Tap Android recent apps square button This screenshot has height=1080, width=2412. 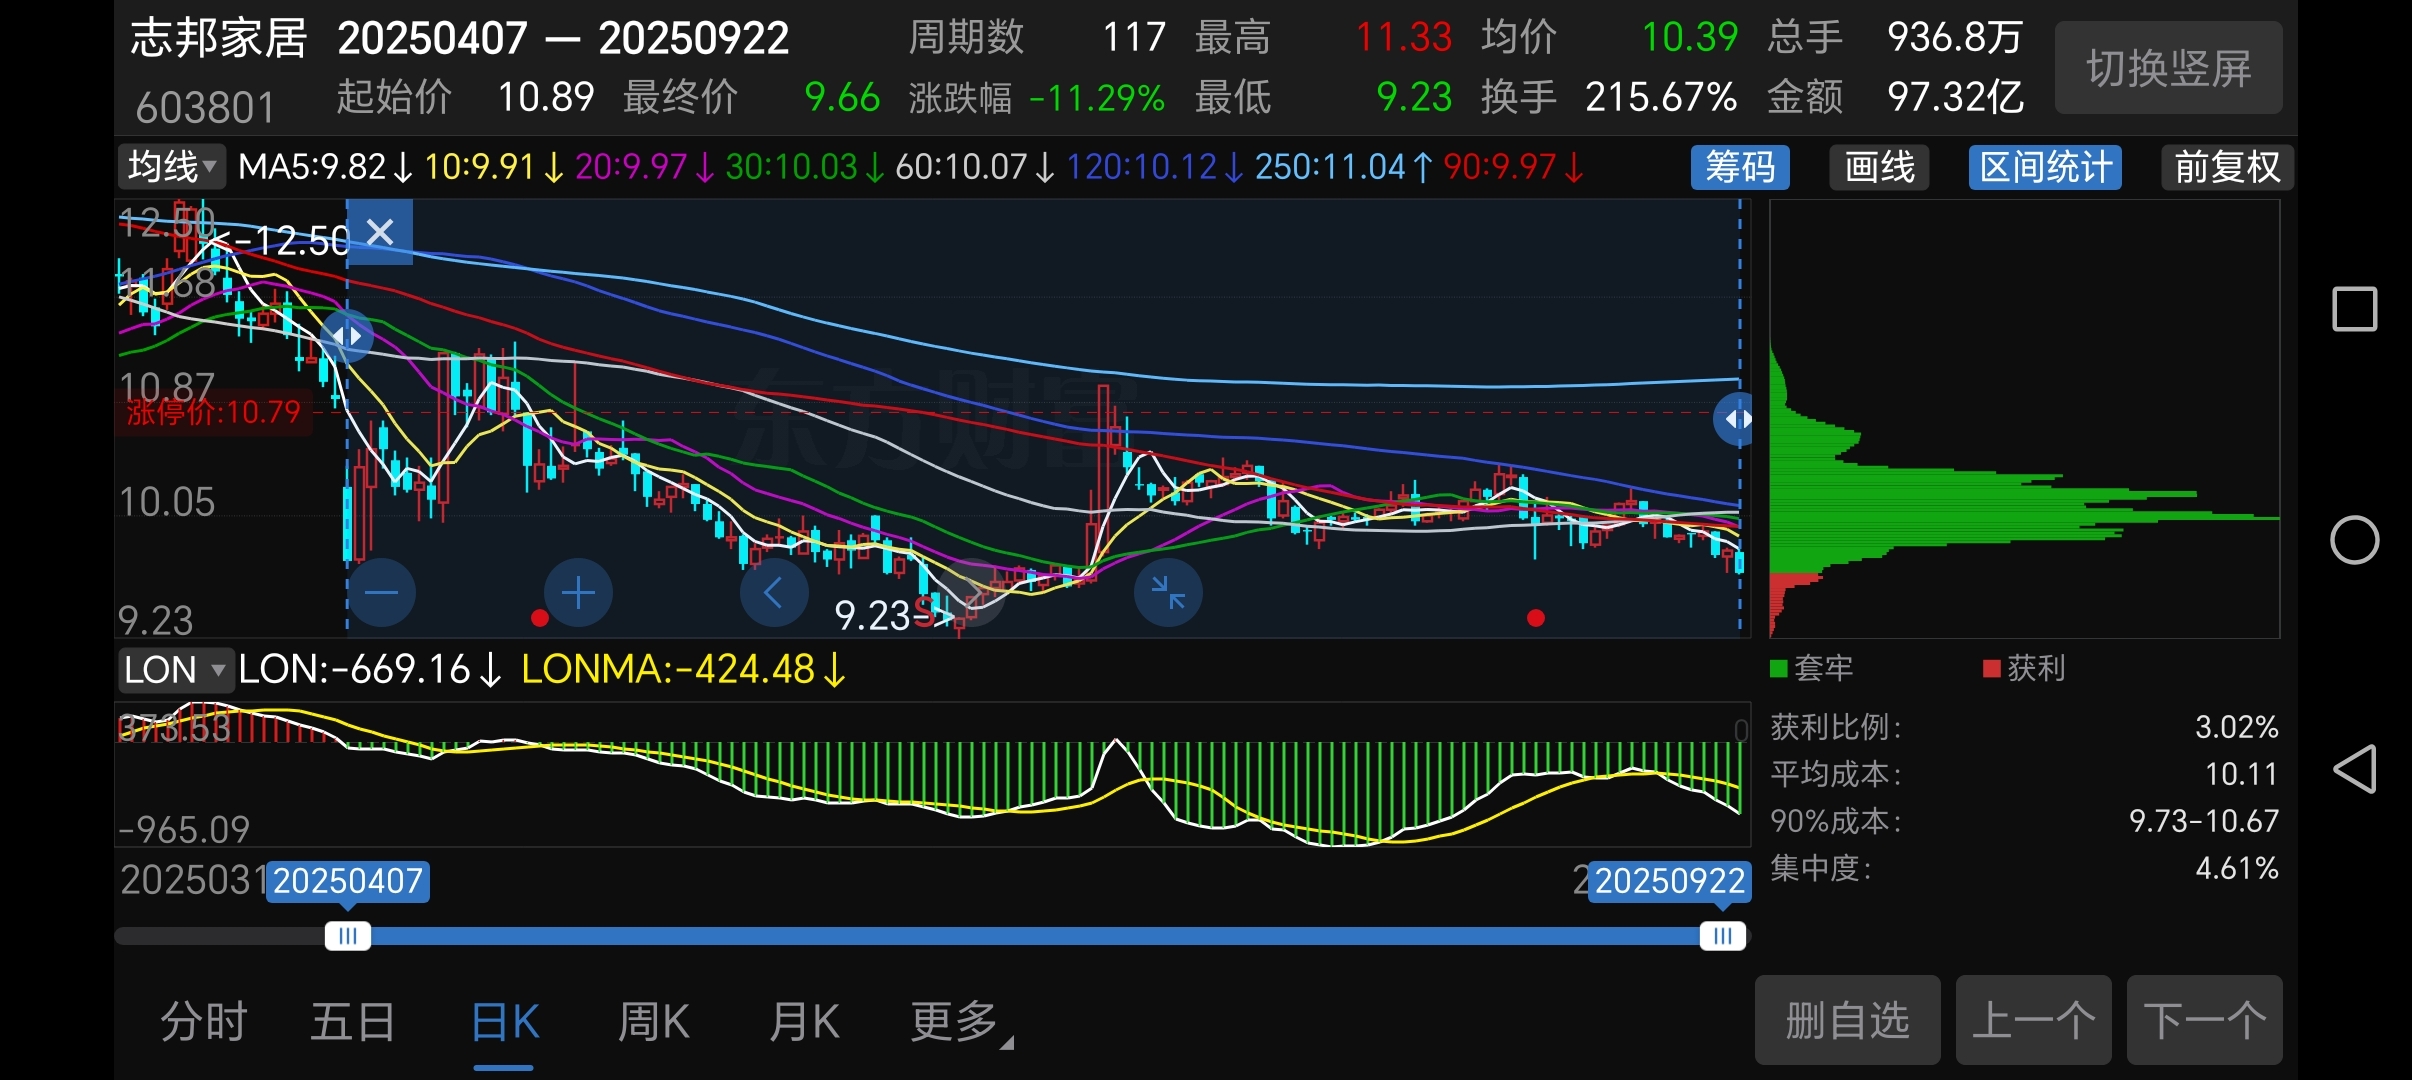[2354, 309]
